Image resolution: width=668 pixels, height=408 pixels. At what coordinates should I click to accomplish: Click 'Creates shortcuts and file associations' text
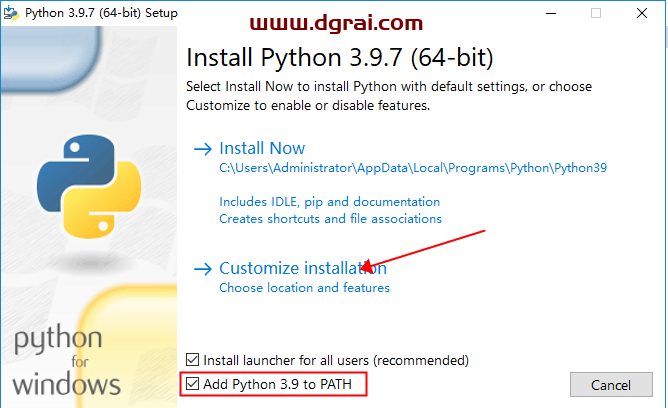[330, 218]
